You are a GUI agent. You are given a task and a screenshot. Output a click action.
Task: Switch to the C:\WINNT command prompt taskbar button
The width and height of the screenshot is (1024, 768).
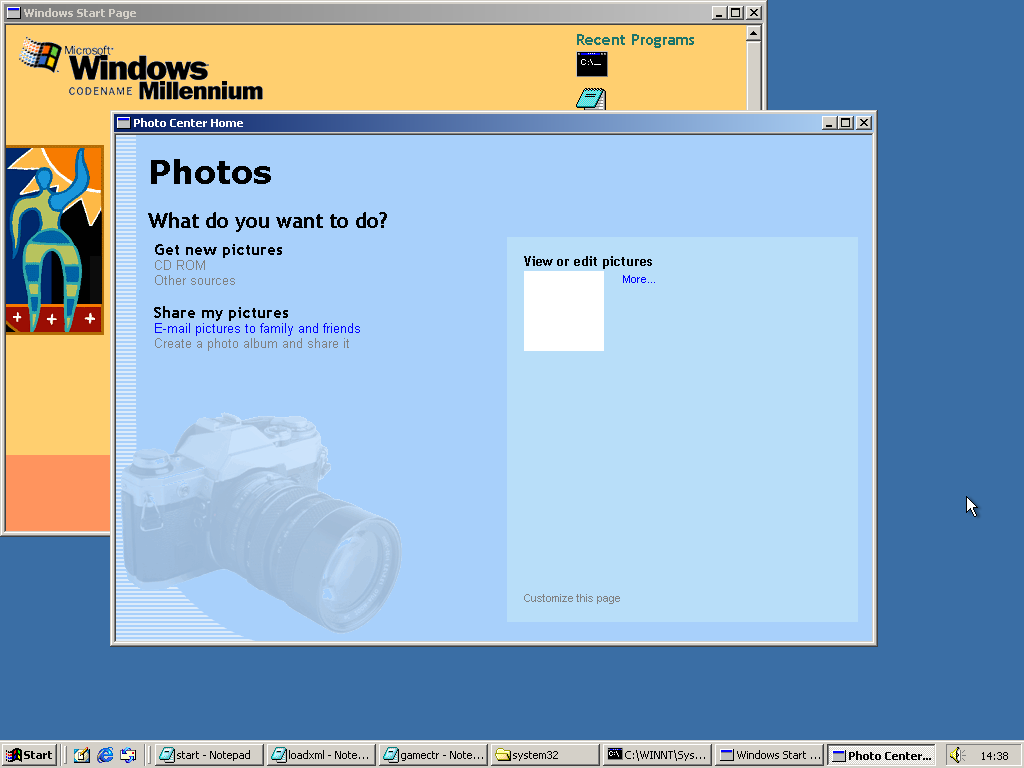click(657, 756)
